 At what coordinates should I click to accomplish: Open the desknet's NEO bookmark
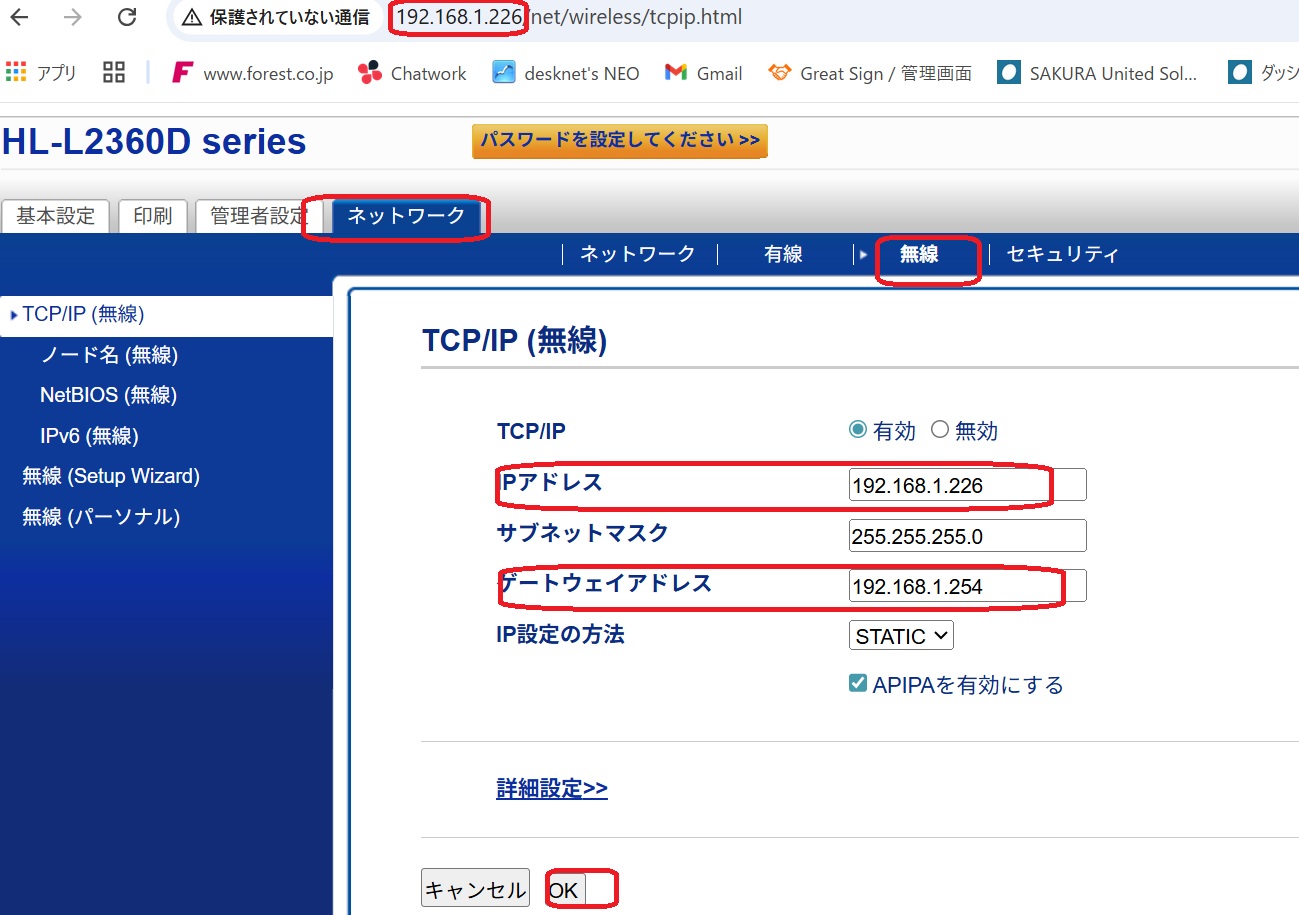[566, 73]
